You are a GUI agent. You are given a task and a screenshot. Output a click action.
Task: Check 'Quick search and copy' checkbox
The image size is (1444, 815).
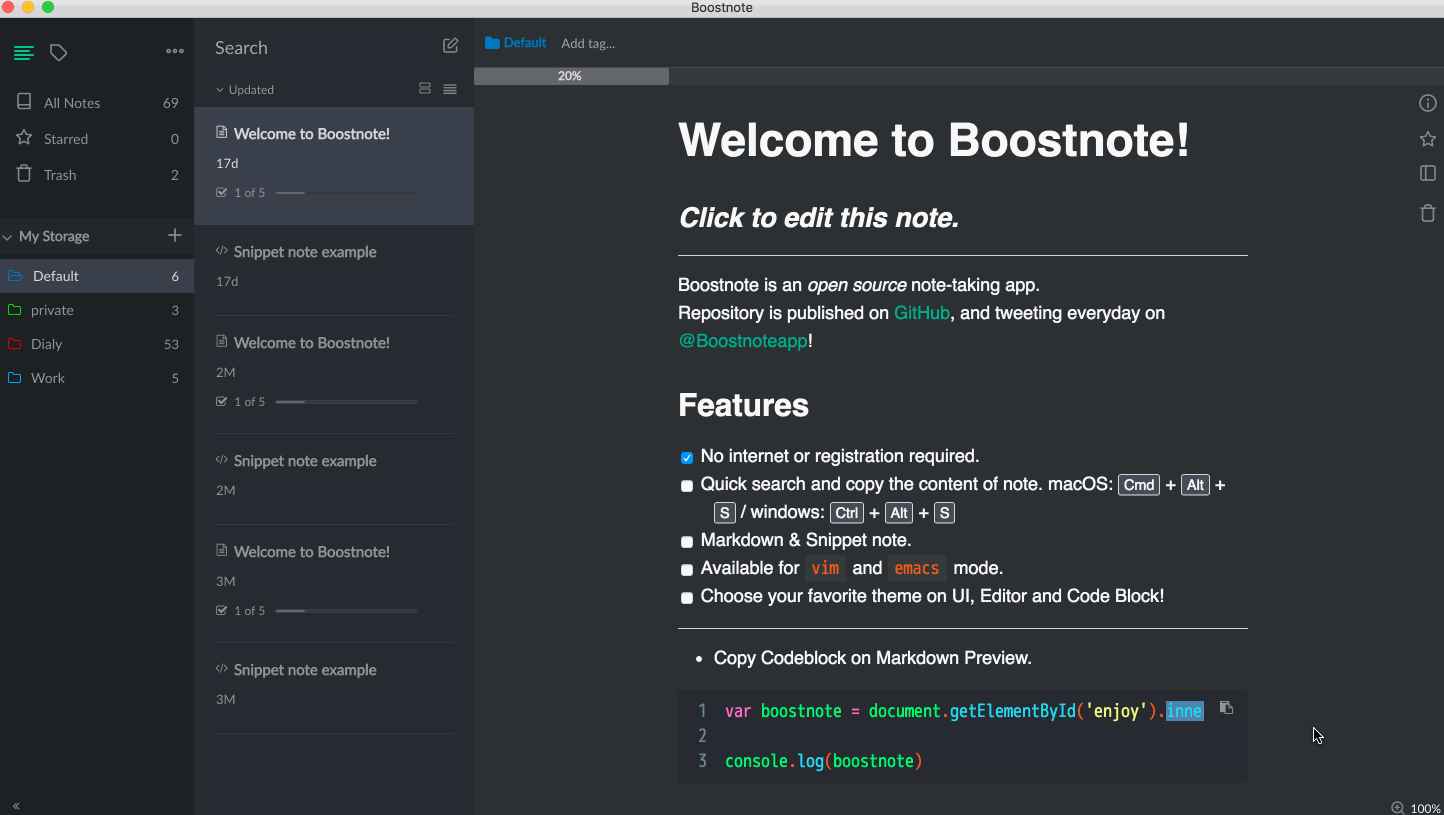687,486
